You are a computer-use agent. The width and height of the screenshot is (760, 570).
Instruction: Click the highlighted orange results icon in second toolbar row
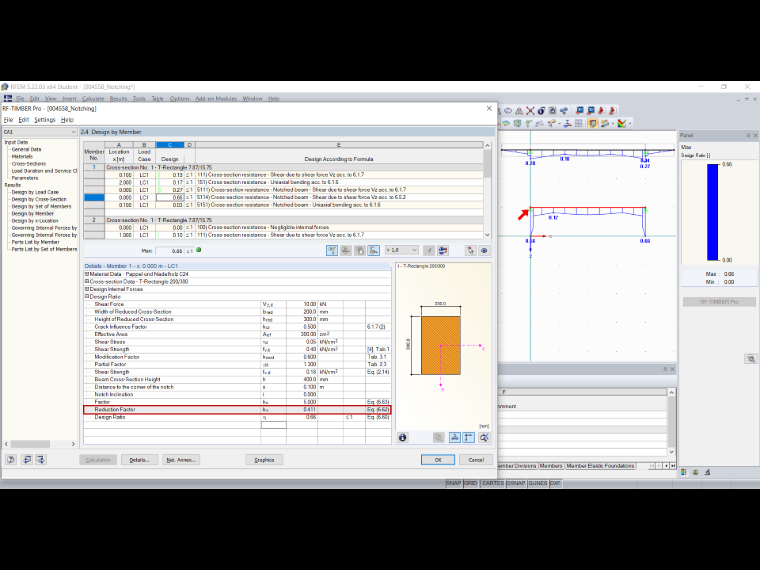point(592,124)
